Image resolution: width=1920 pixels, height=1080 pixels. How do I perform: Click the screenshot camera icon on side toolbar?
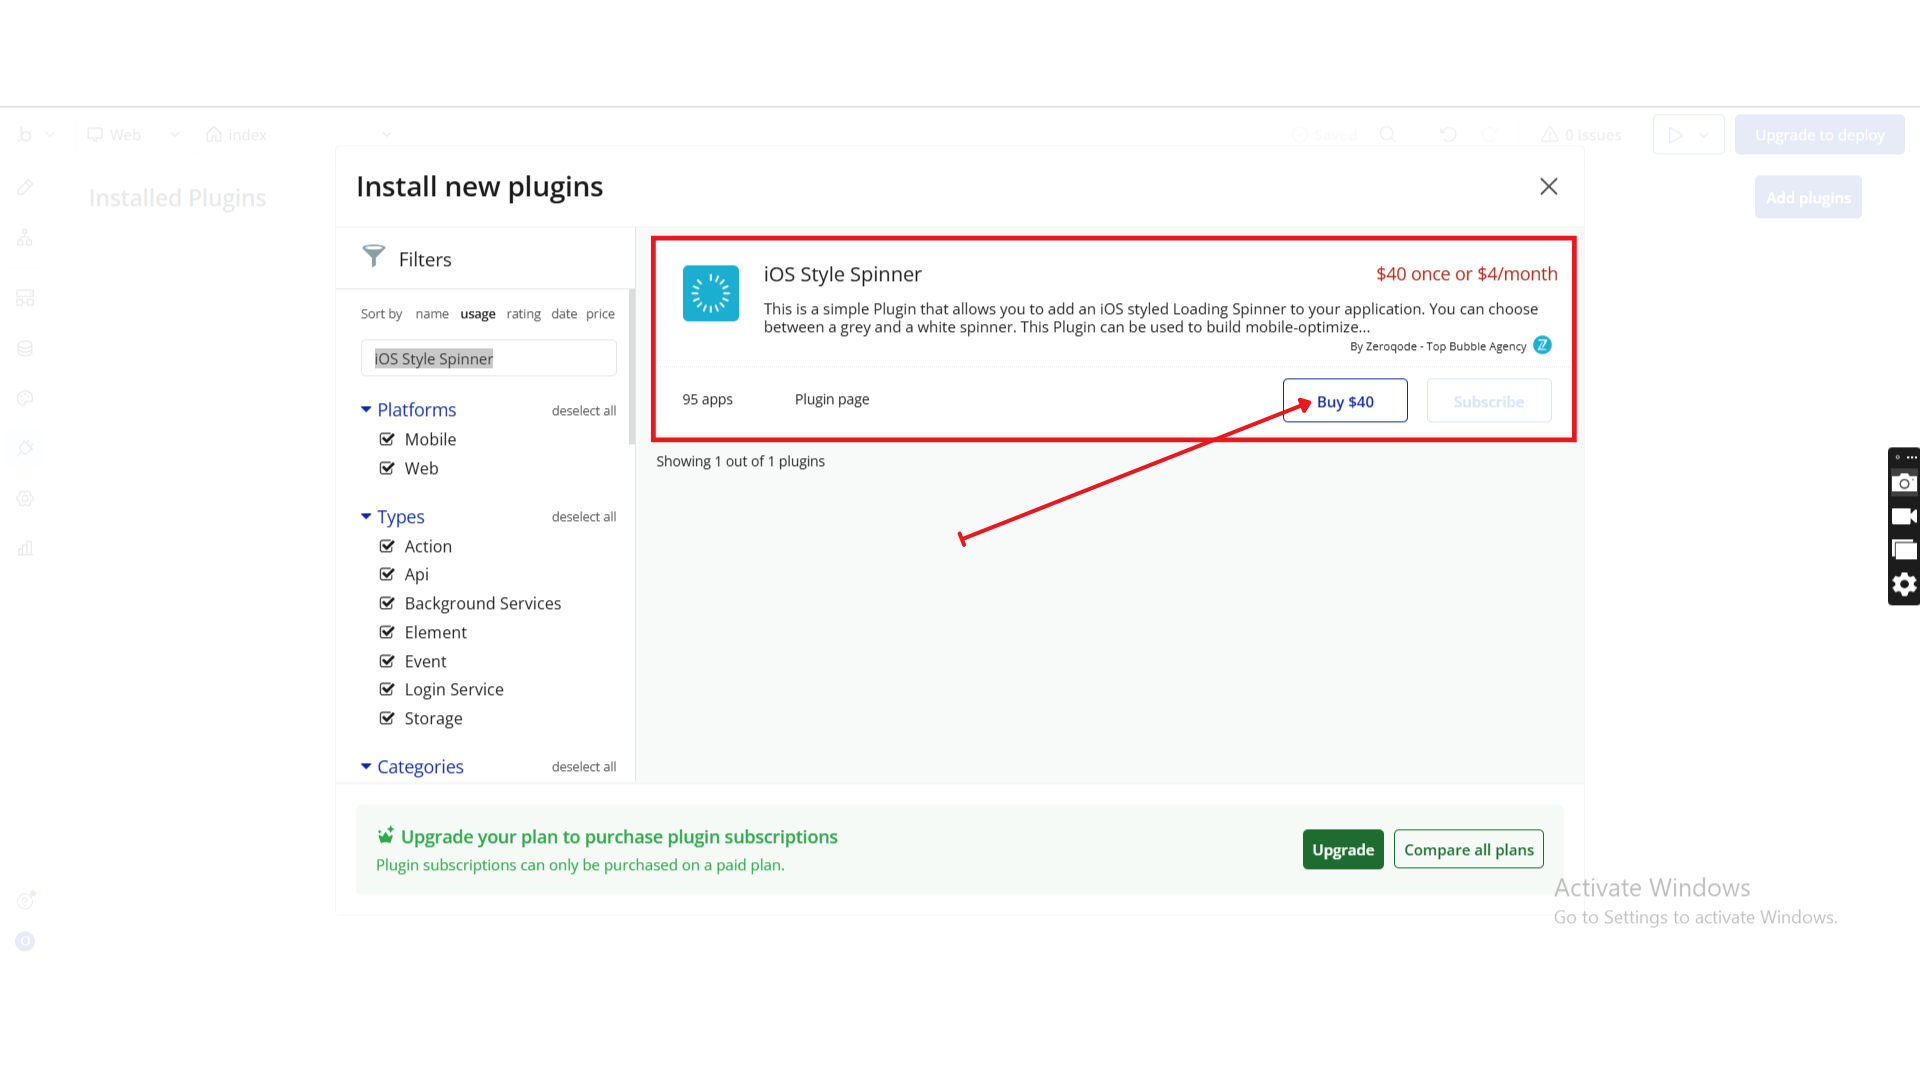click(1904, 483)
